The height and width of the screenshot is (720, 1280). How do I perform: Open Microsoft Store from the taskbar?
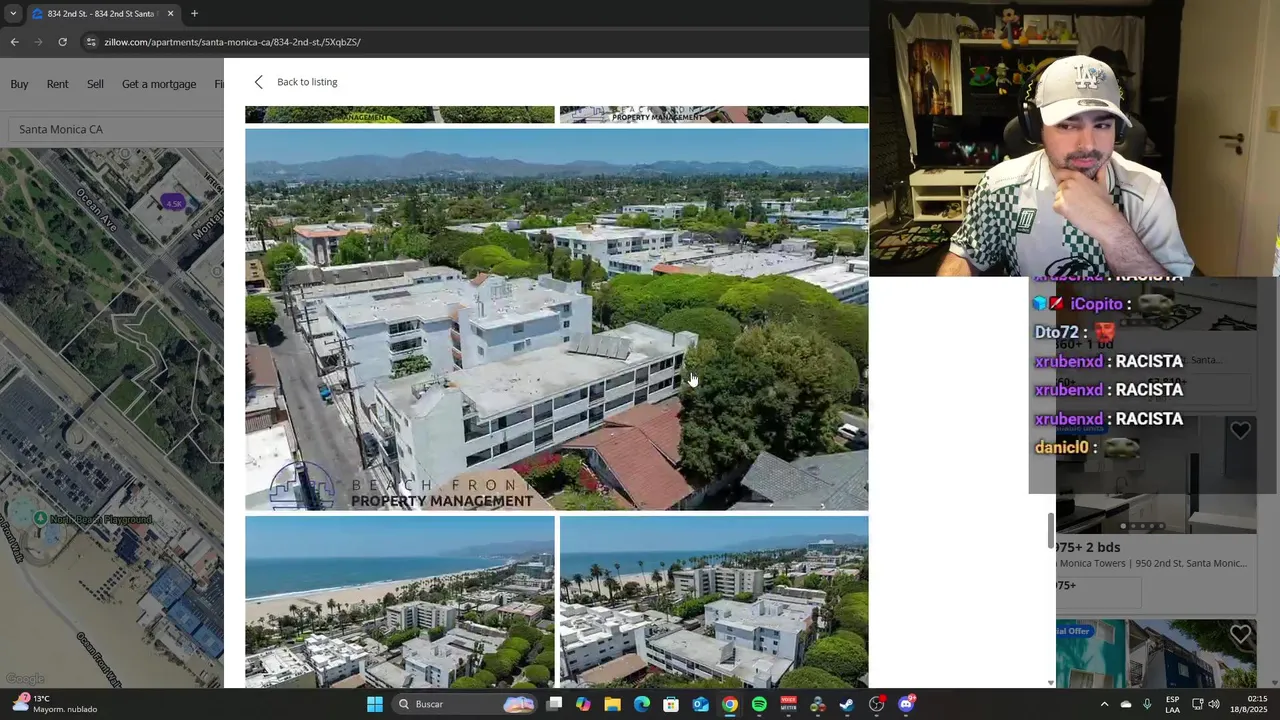tap(671, 704)
